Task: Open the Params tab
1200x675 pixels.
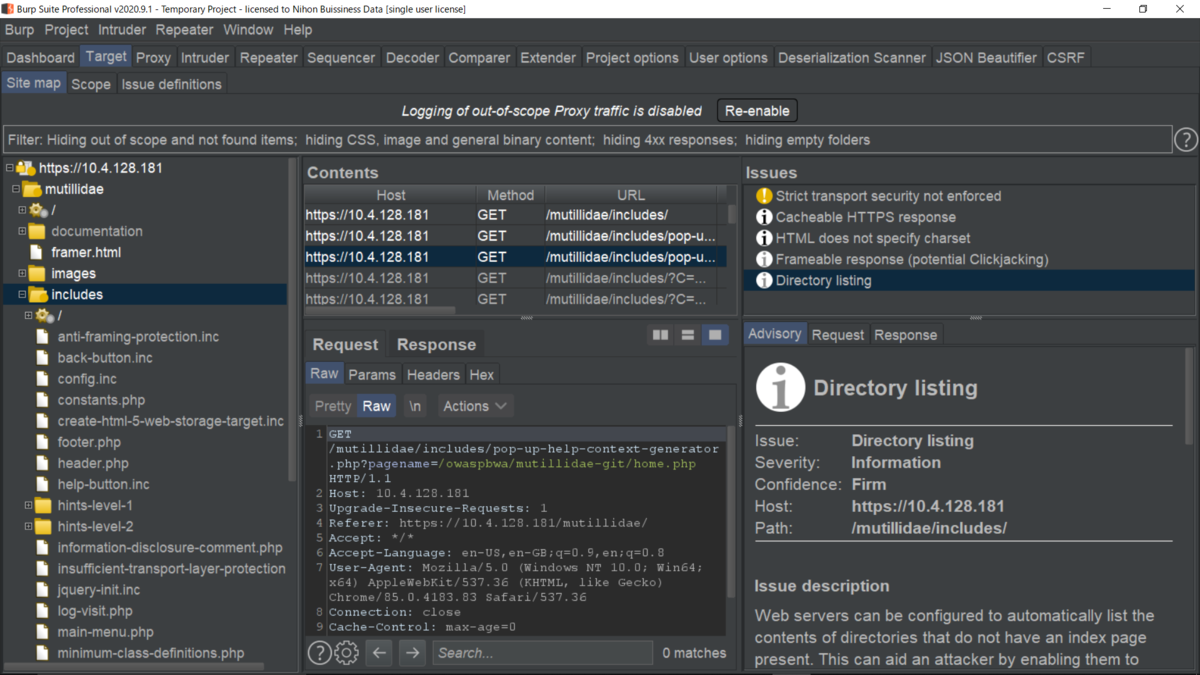Action: pos(372,374)
